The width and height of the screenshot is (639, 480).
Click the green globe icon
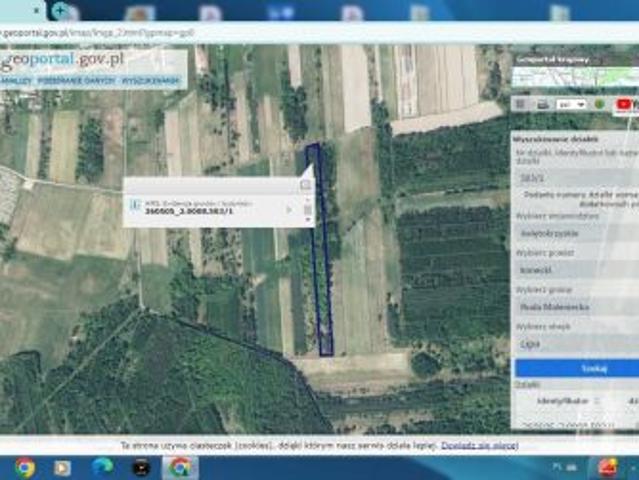click(599, 104)
